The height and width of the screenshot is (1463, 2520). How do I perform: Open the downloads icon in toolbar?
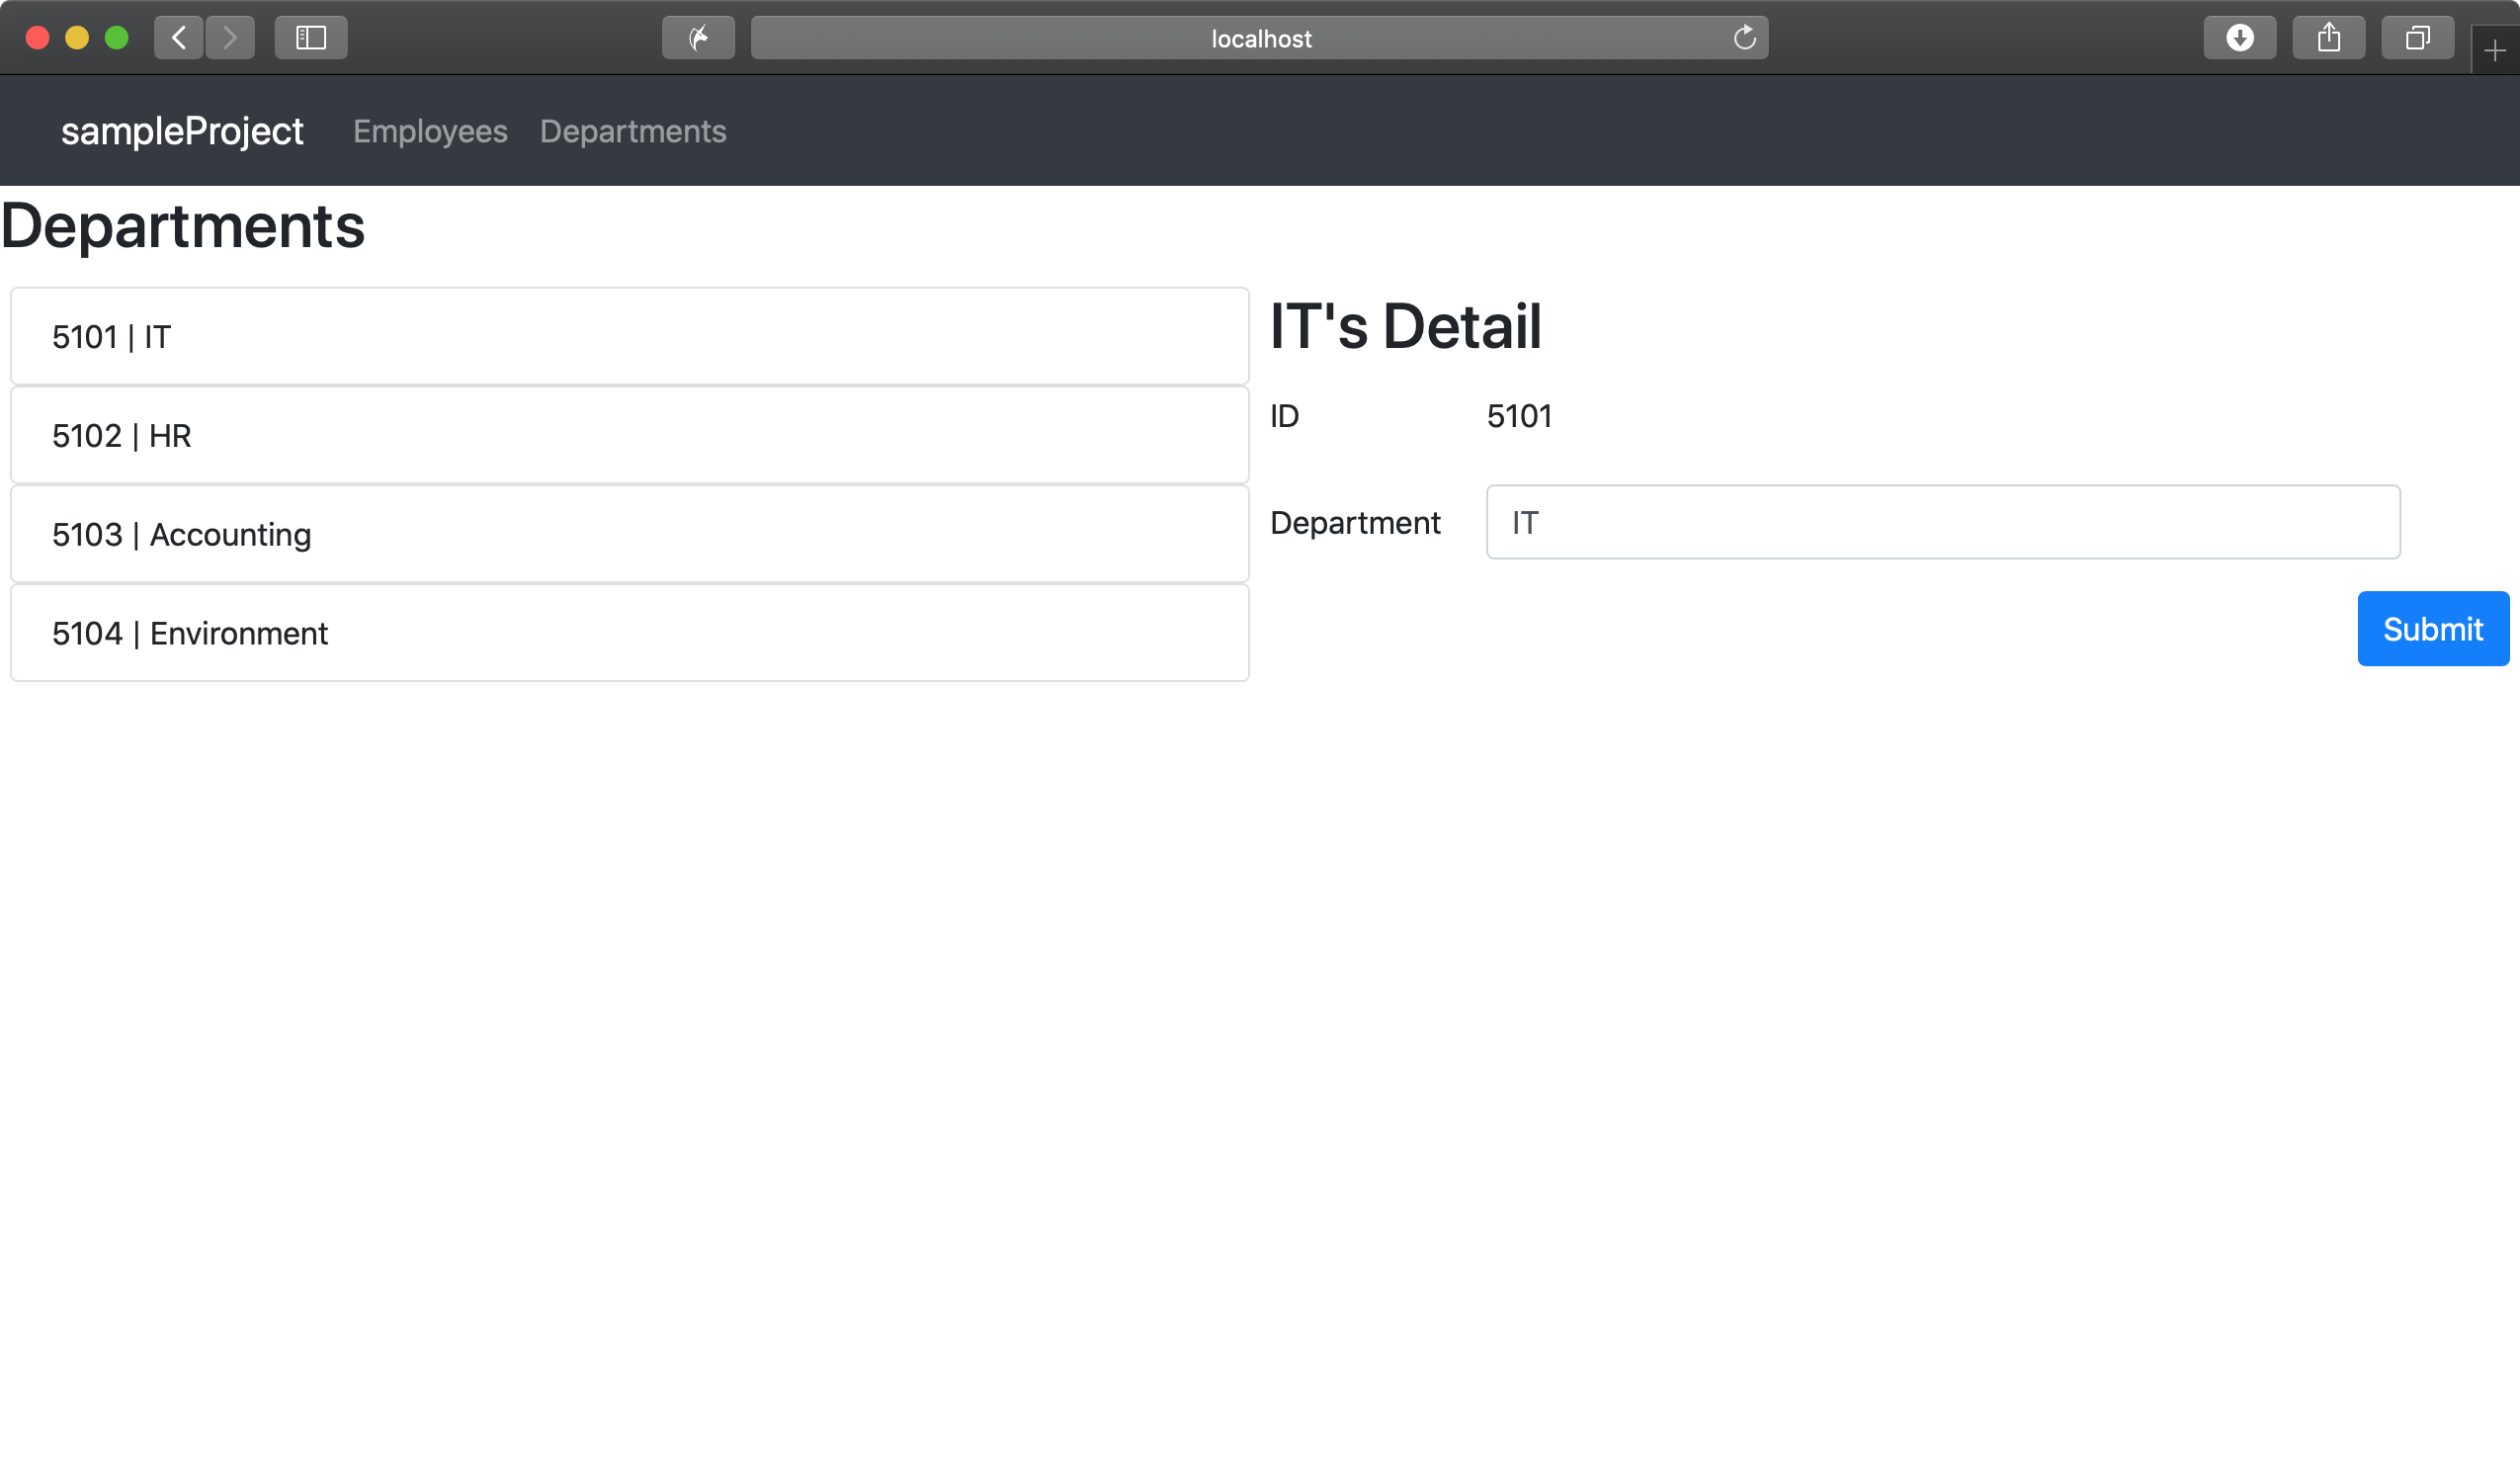pos(2239,38)
